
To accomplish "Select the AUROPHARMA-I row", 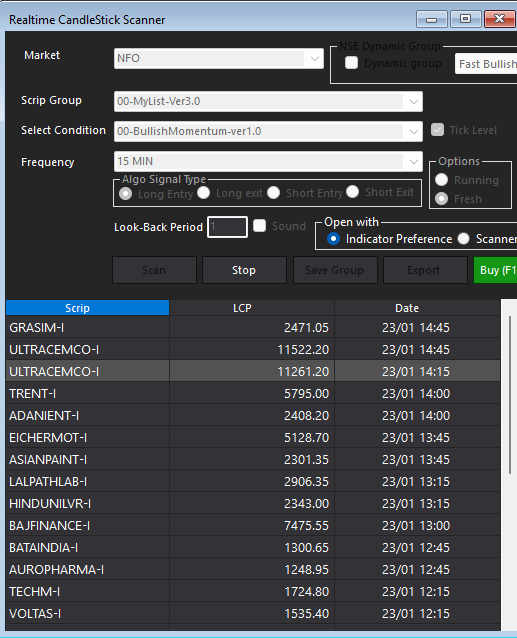I will 253,569.
